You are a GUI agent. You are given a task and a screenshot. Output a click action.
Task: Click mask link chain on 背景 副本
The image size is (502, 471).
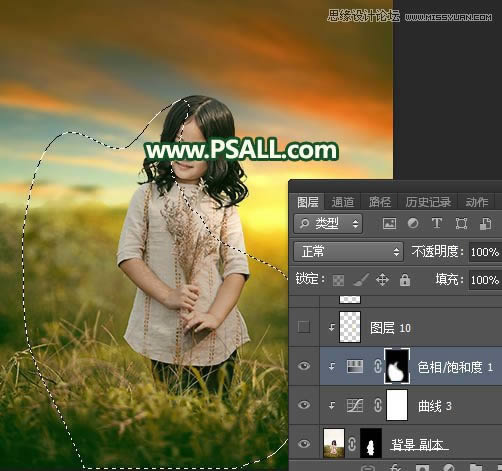[352, 444]
